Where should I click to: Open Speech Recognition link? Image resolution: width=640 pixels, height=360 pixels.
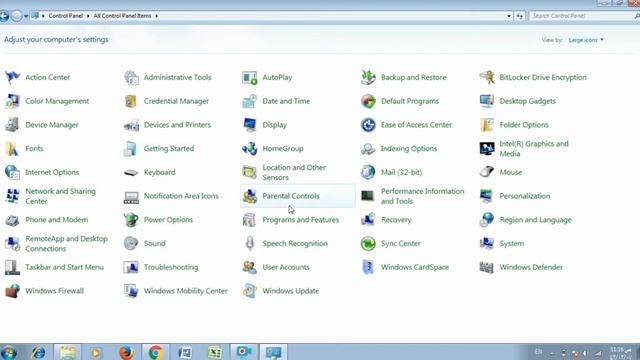pos(295,243)
